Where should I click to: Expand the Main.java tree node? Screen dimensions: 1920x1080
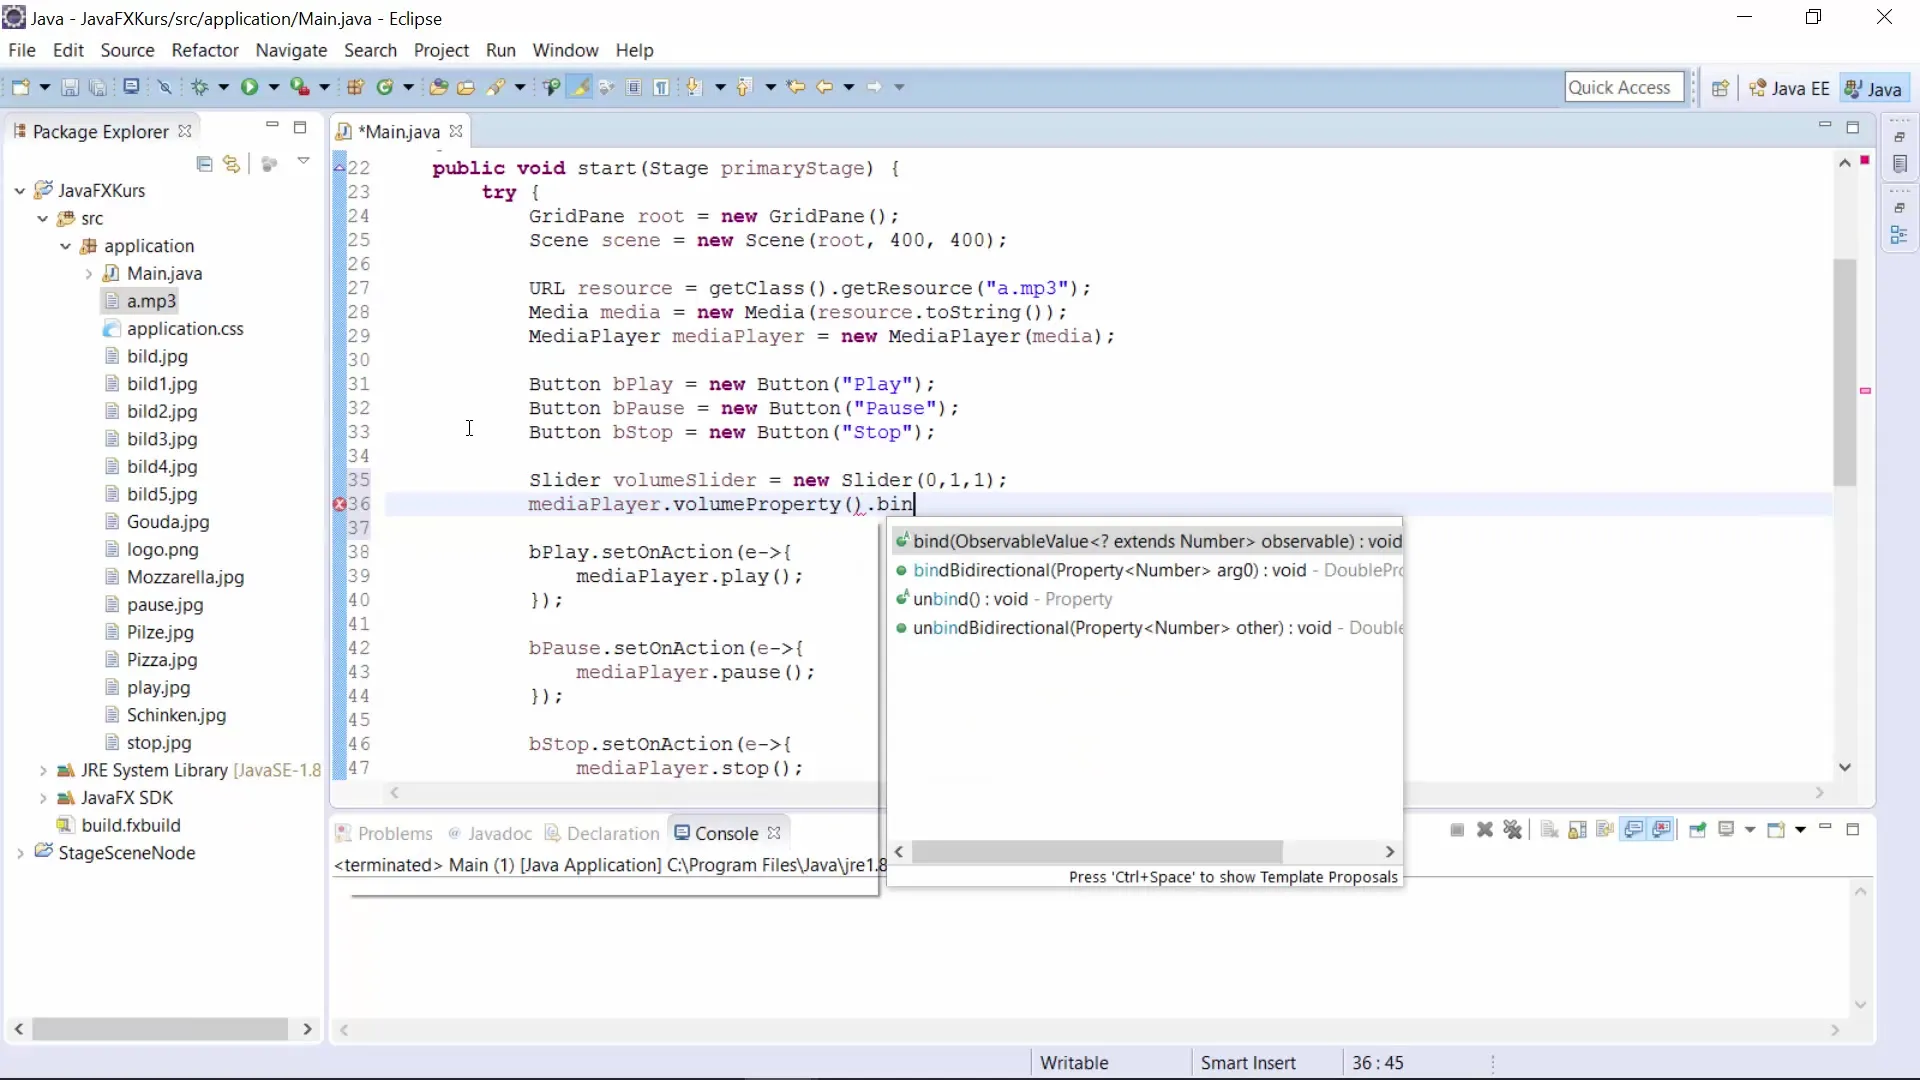click(88, 273)
